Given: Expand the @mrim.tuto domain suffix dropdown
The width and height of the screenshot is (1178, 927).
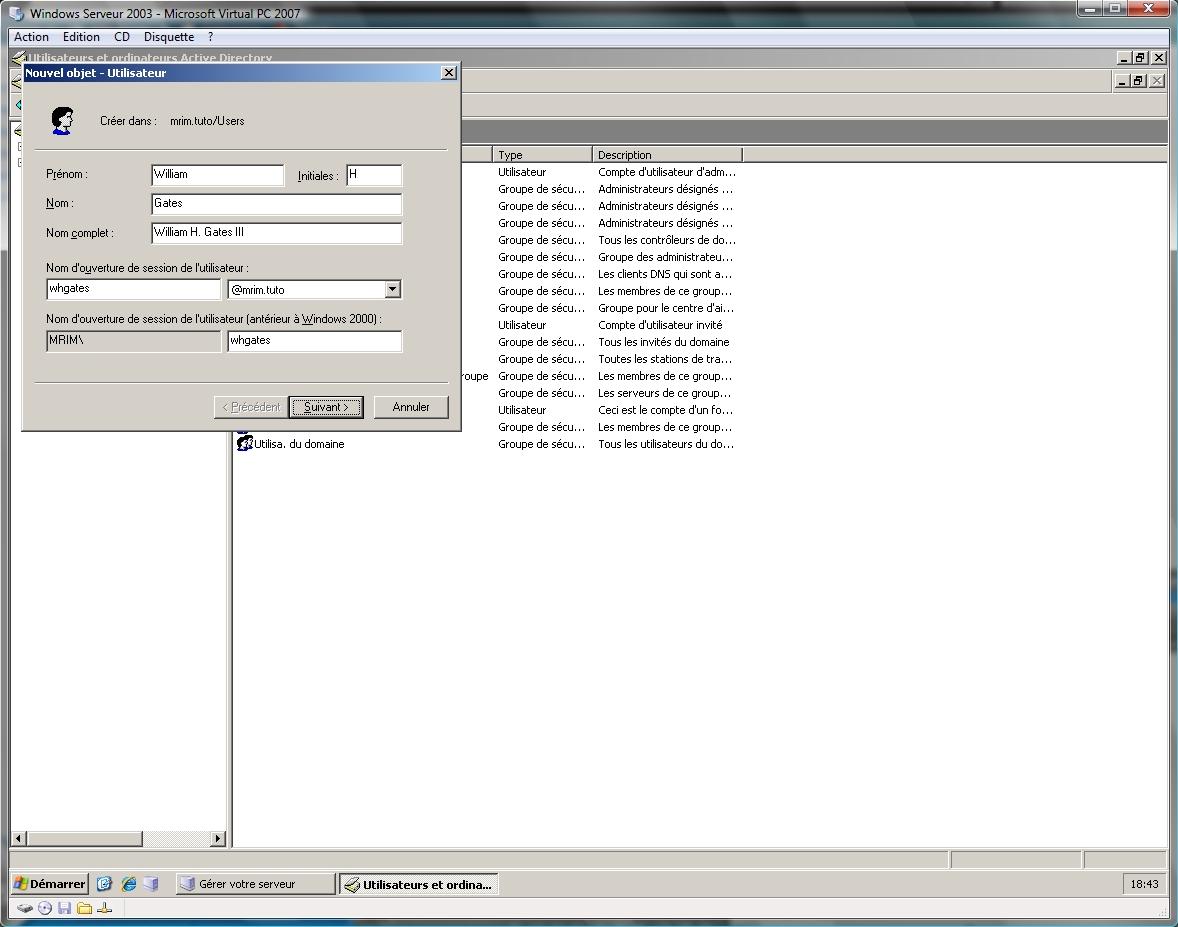Looking at the screenshot, I should point(392,289).
